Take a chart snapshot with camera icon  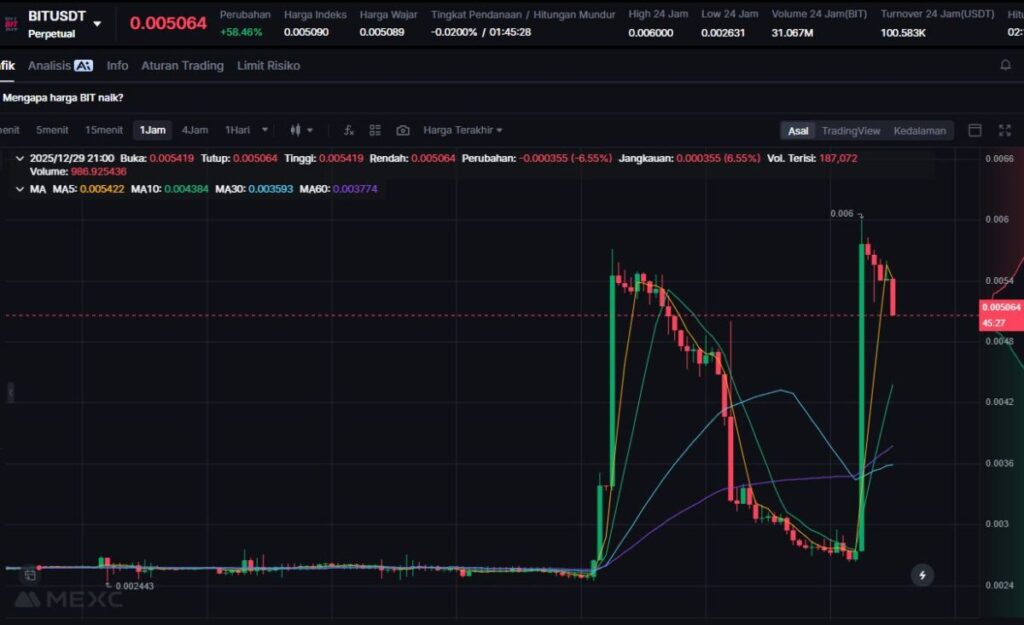(402, 130)
